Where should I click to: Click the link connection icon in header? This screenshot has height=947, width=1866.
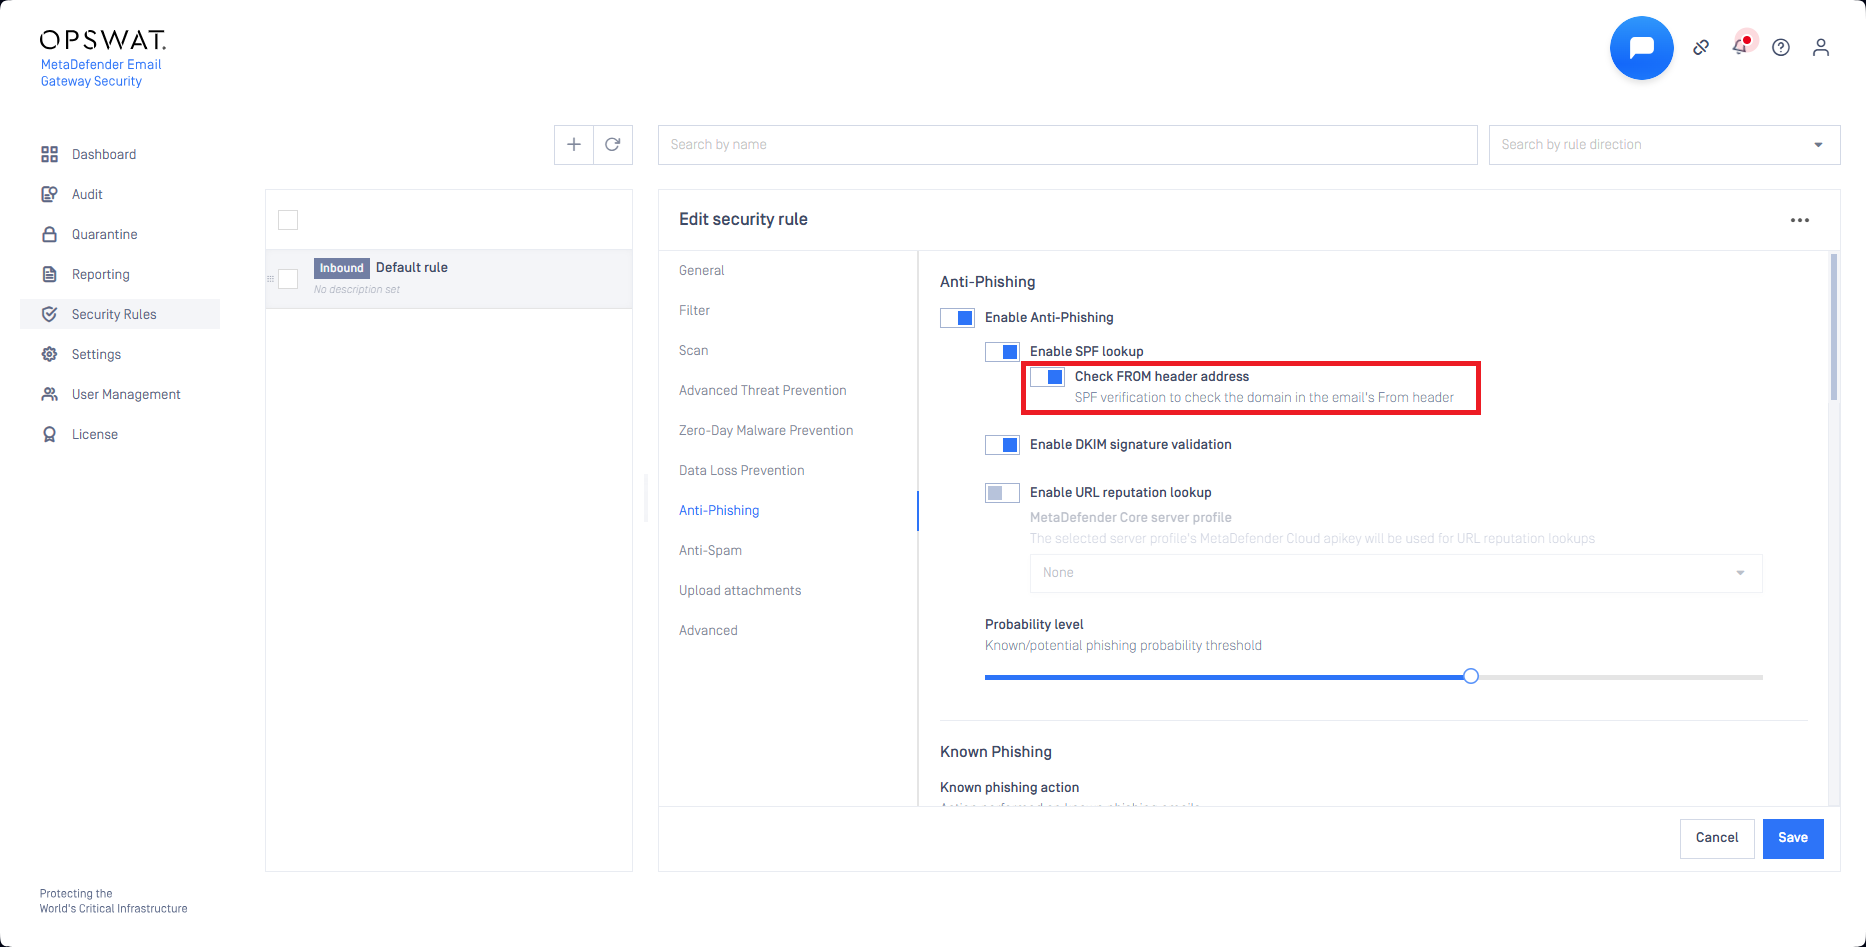[1701, 47]
